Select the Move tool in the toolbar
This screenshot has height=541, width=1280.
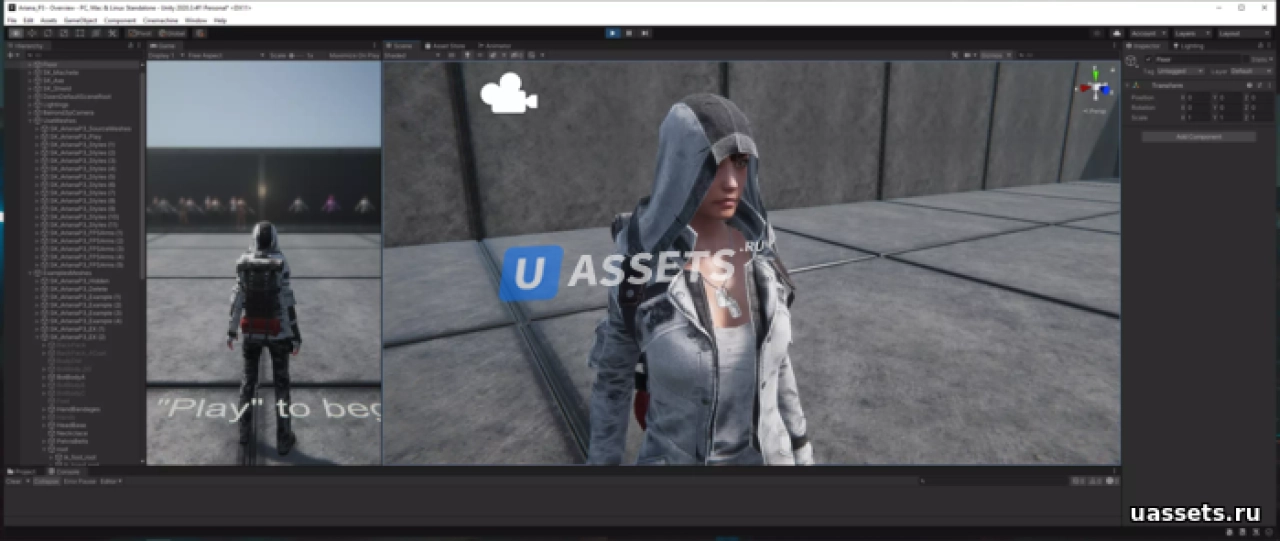tap(32, 33)
